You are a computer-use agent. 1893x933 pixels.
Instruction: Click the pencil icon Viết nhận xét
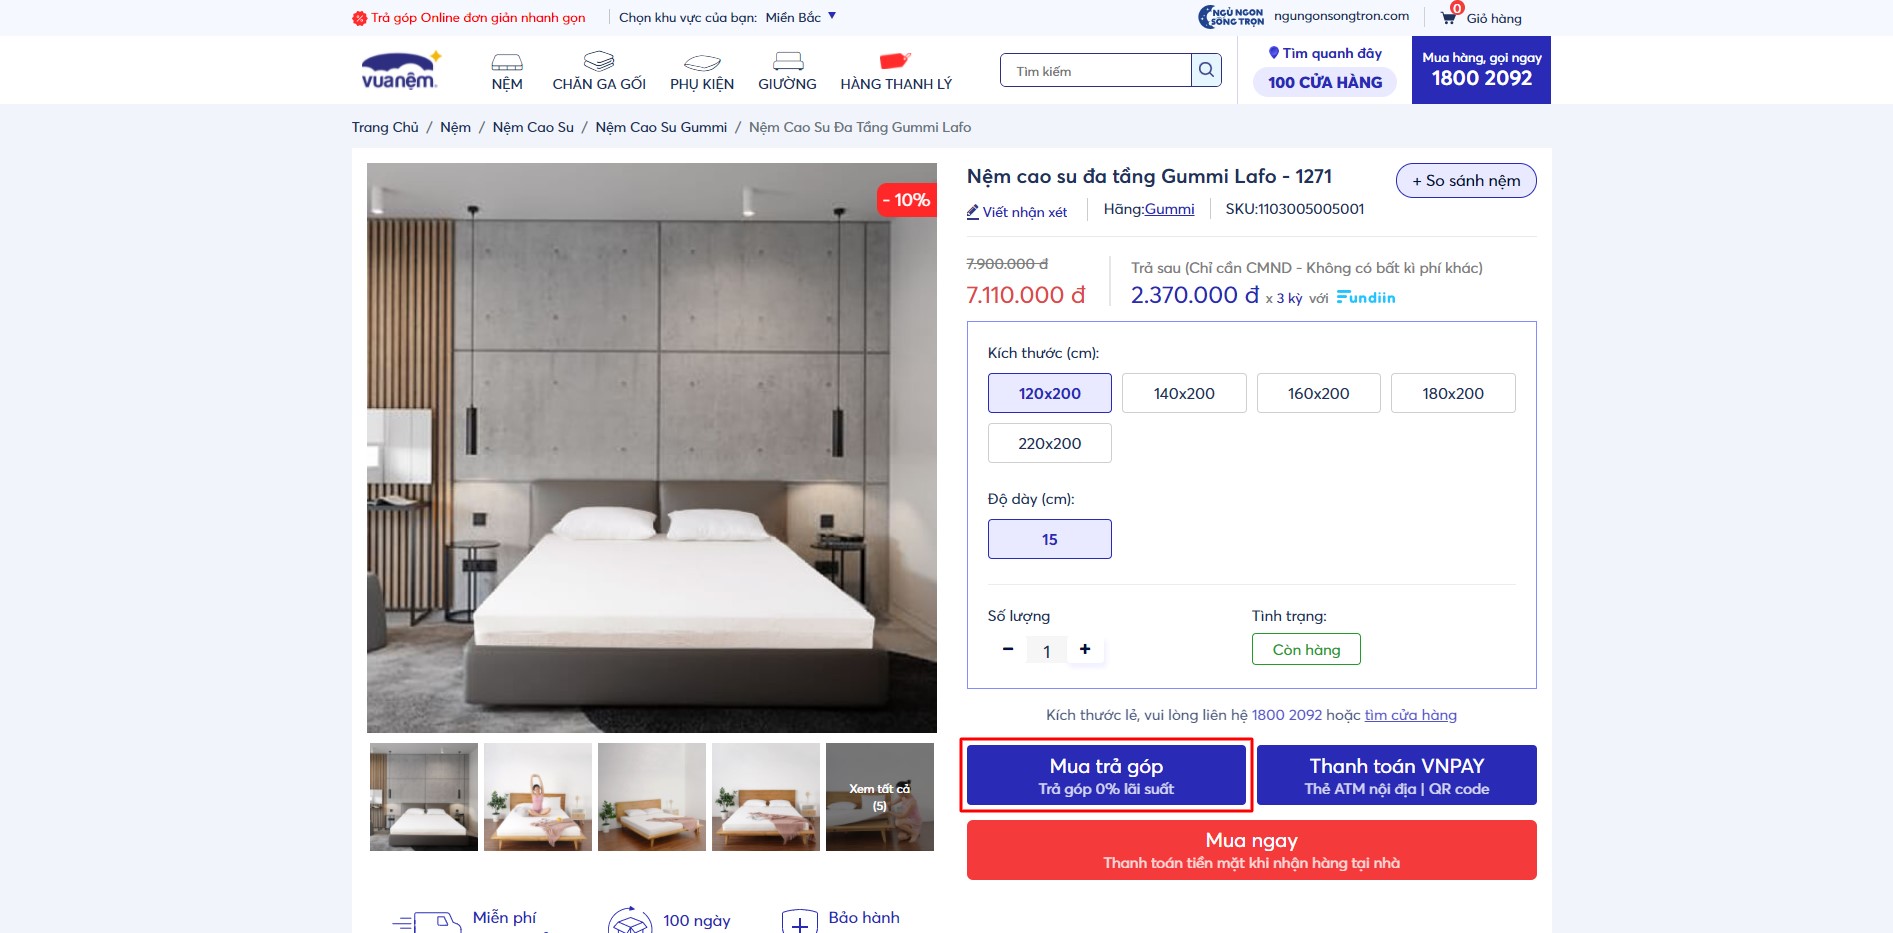(973, 212)
